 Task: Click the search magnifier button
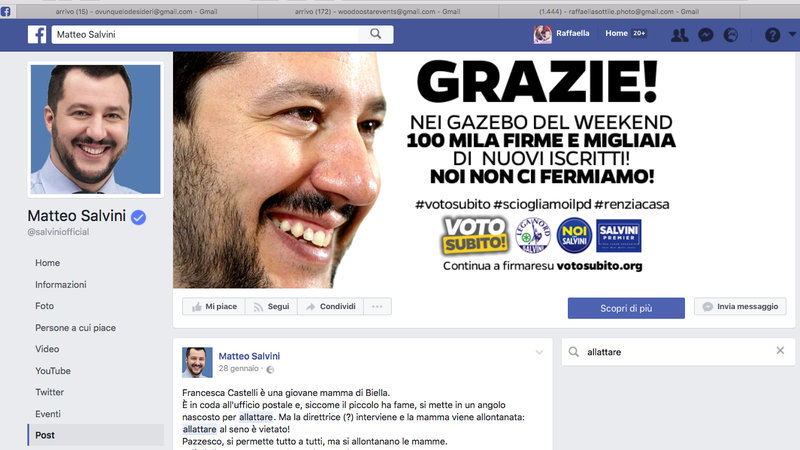tap(376, 34)
